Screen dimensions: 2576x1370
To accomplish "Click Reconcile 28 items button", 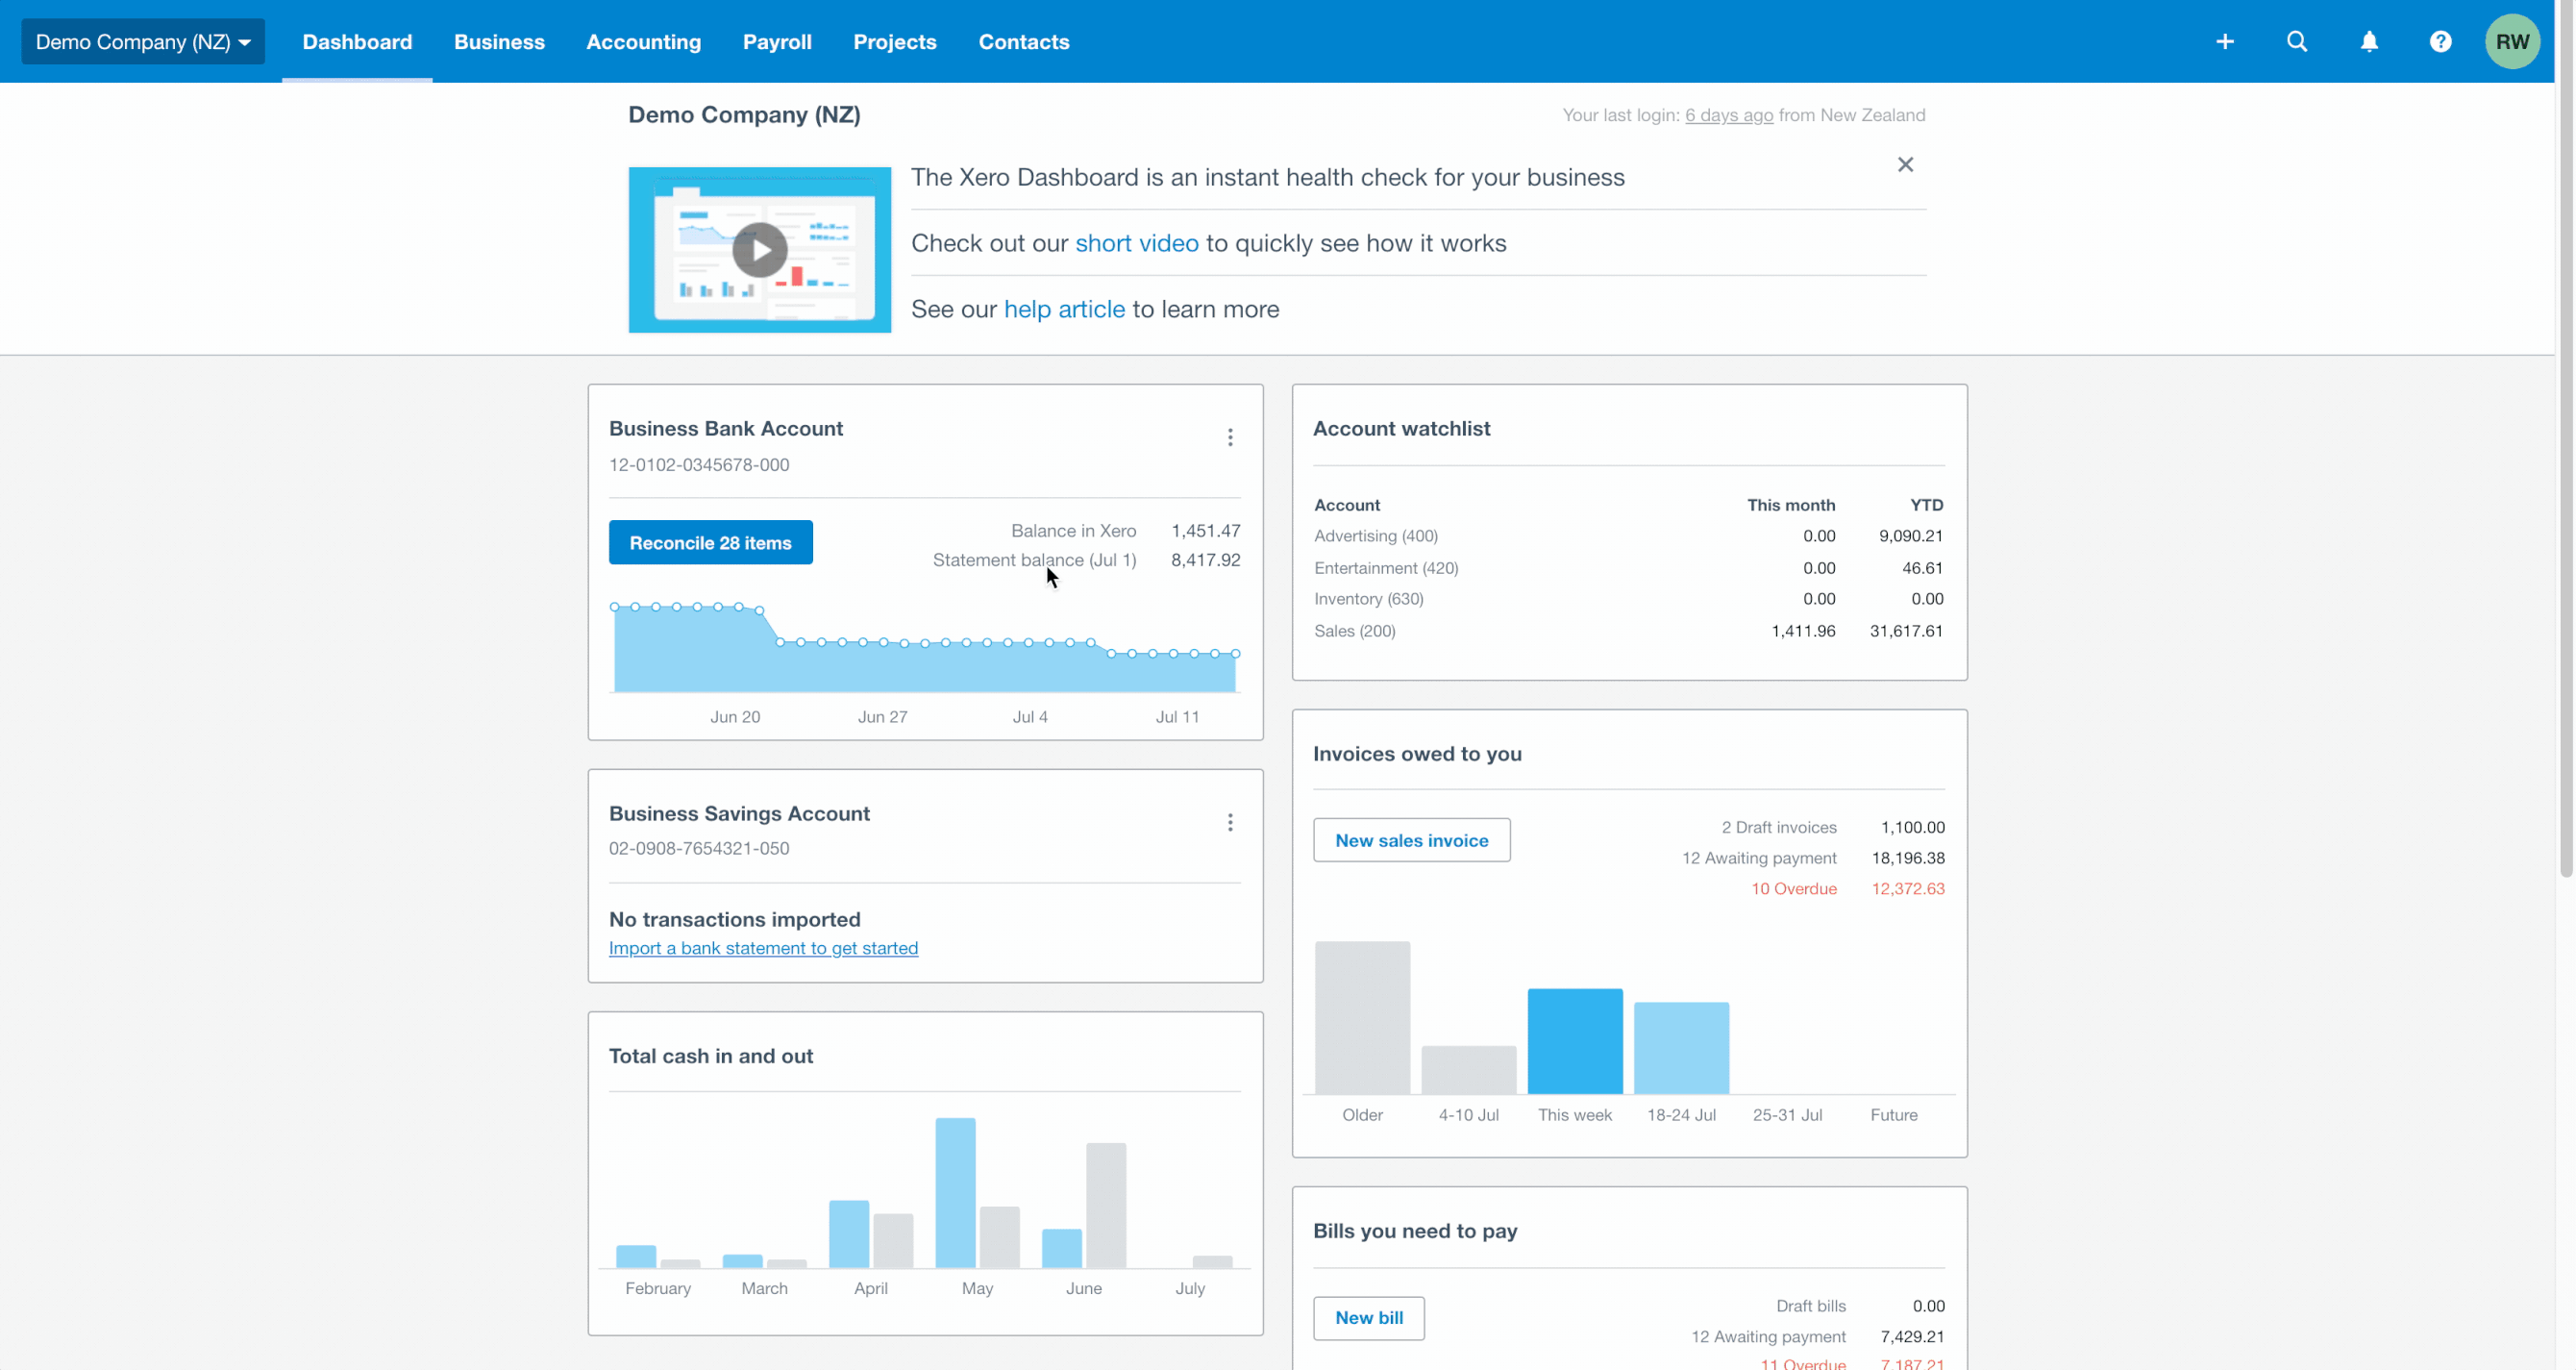I will (x=710, y=542).
